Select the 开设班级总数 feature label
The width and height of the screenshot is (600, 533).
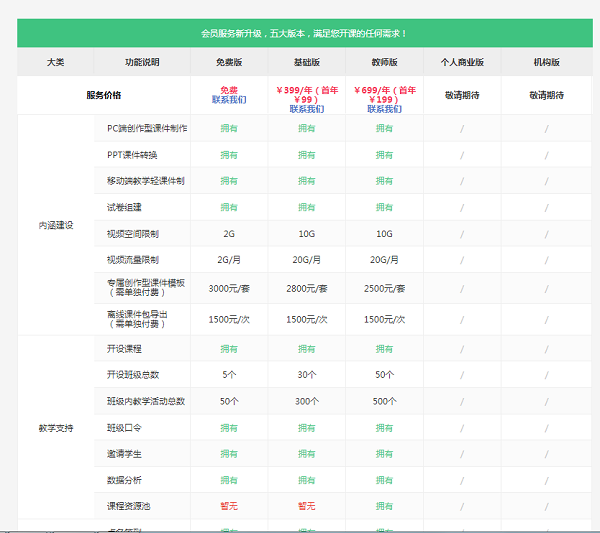click(x=133, y=375)
